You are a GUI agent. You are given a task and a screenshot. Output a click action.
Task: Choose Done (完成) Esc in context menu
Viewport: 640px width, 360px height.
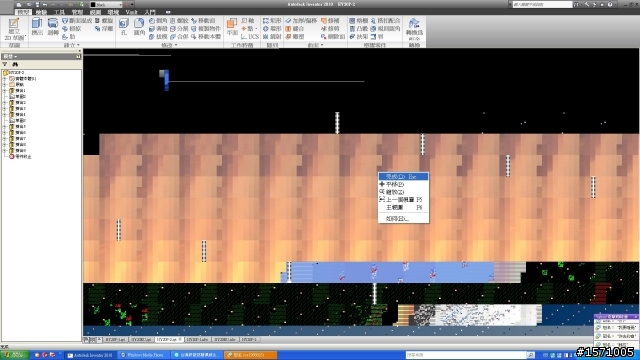pyautogui.click(x=403, y=177)
